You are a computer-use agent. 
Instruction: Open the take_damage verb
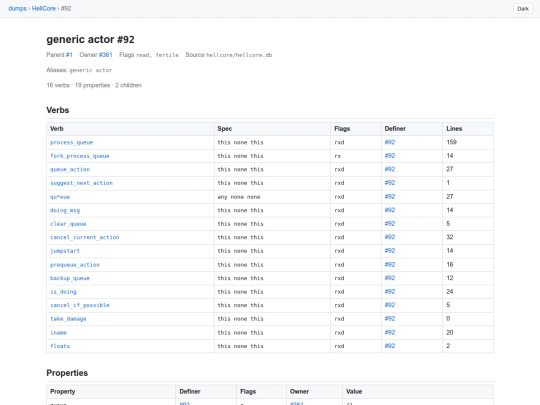coord(68,319)
